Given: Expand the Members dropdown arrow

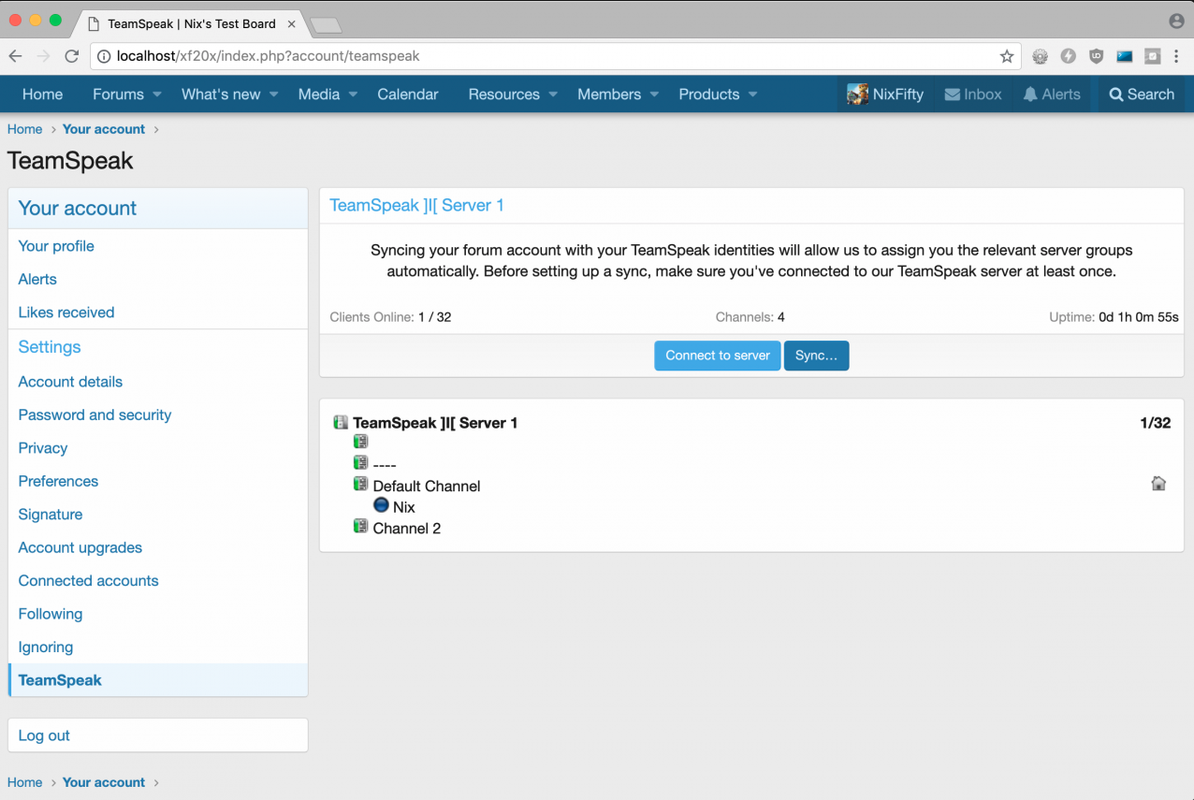Looking at the screenshot, I should pos(654,94).
